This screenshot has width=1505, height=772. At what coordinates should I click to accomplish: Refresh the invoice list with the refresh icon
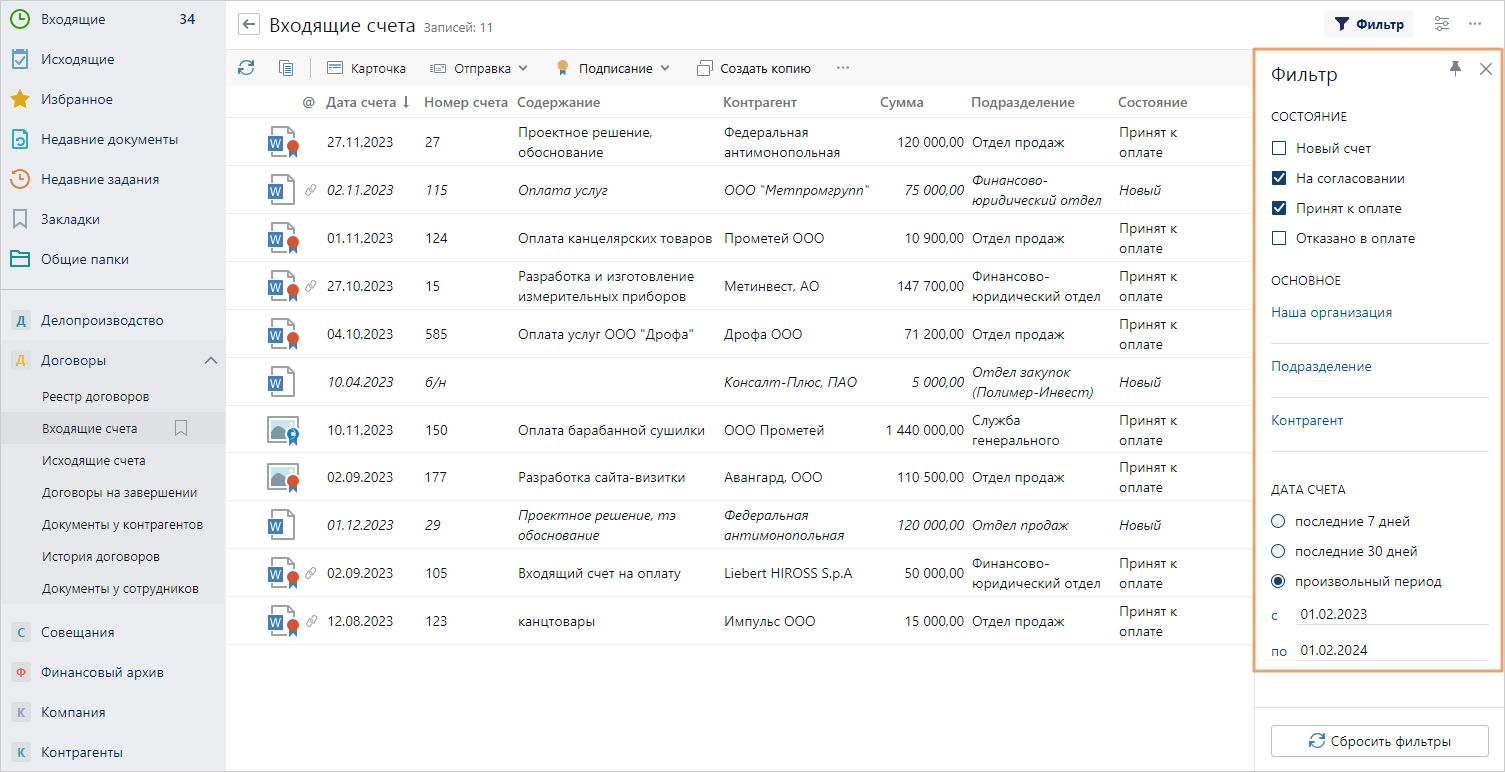click(246, 68)
